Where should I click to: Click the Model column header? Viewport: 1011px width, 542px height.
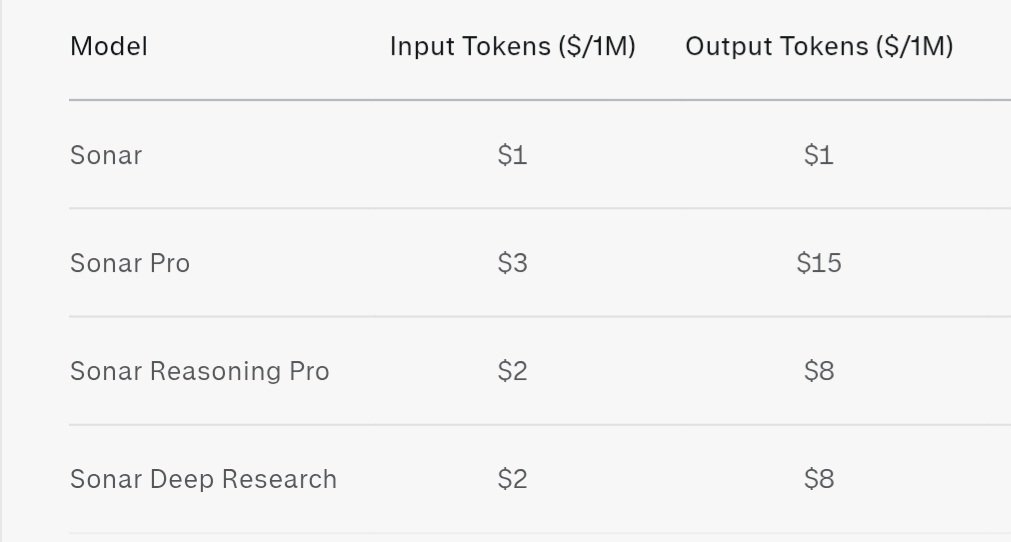tap(109, 47)
